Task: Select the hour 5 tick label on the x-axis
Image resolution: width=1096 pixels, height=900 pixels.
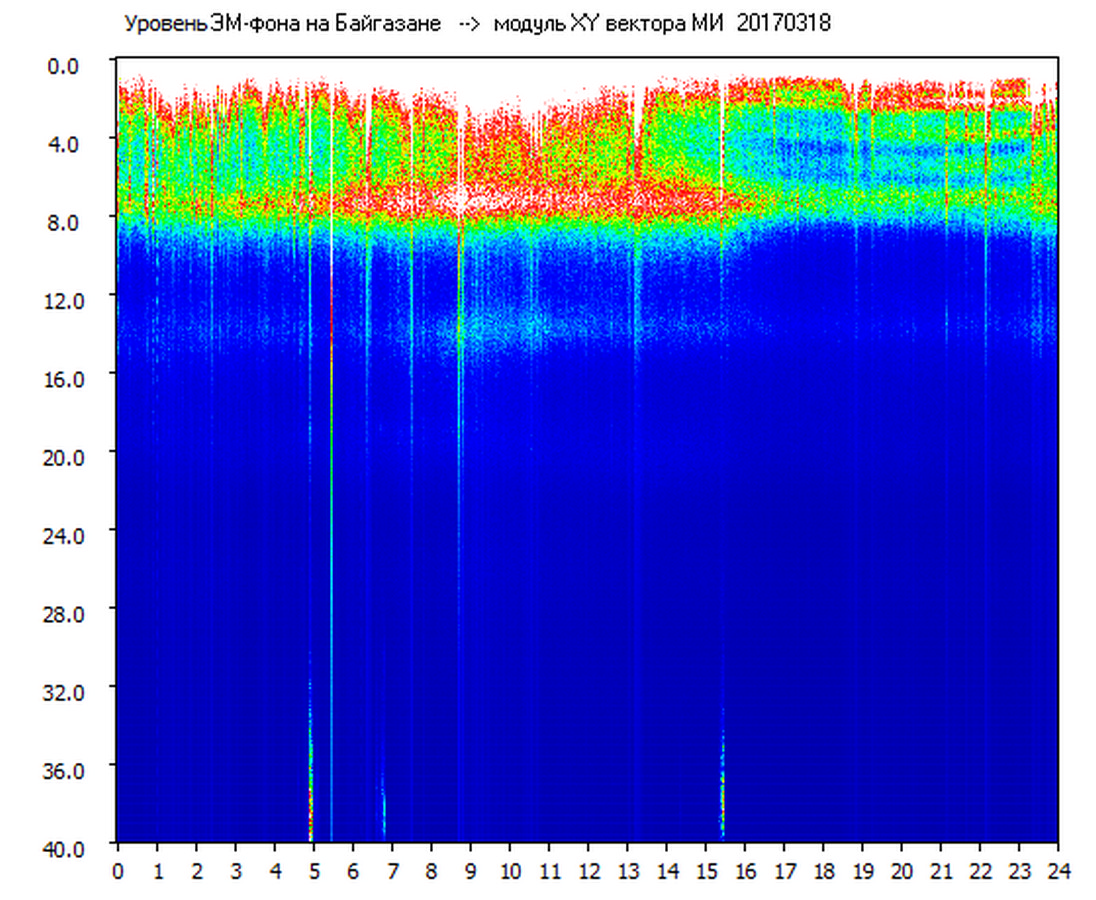Action: [314, 870]
